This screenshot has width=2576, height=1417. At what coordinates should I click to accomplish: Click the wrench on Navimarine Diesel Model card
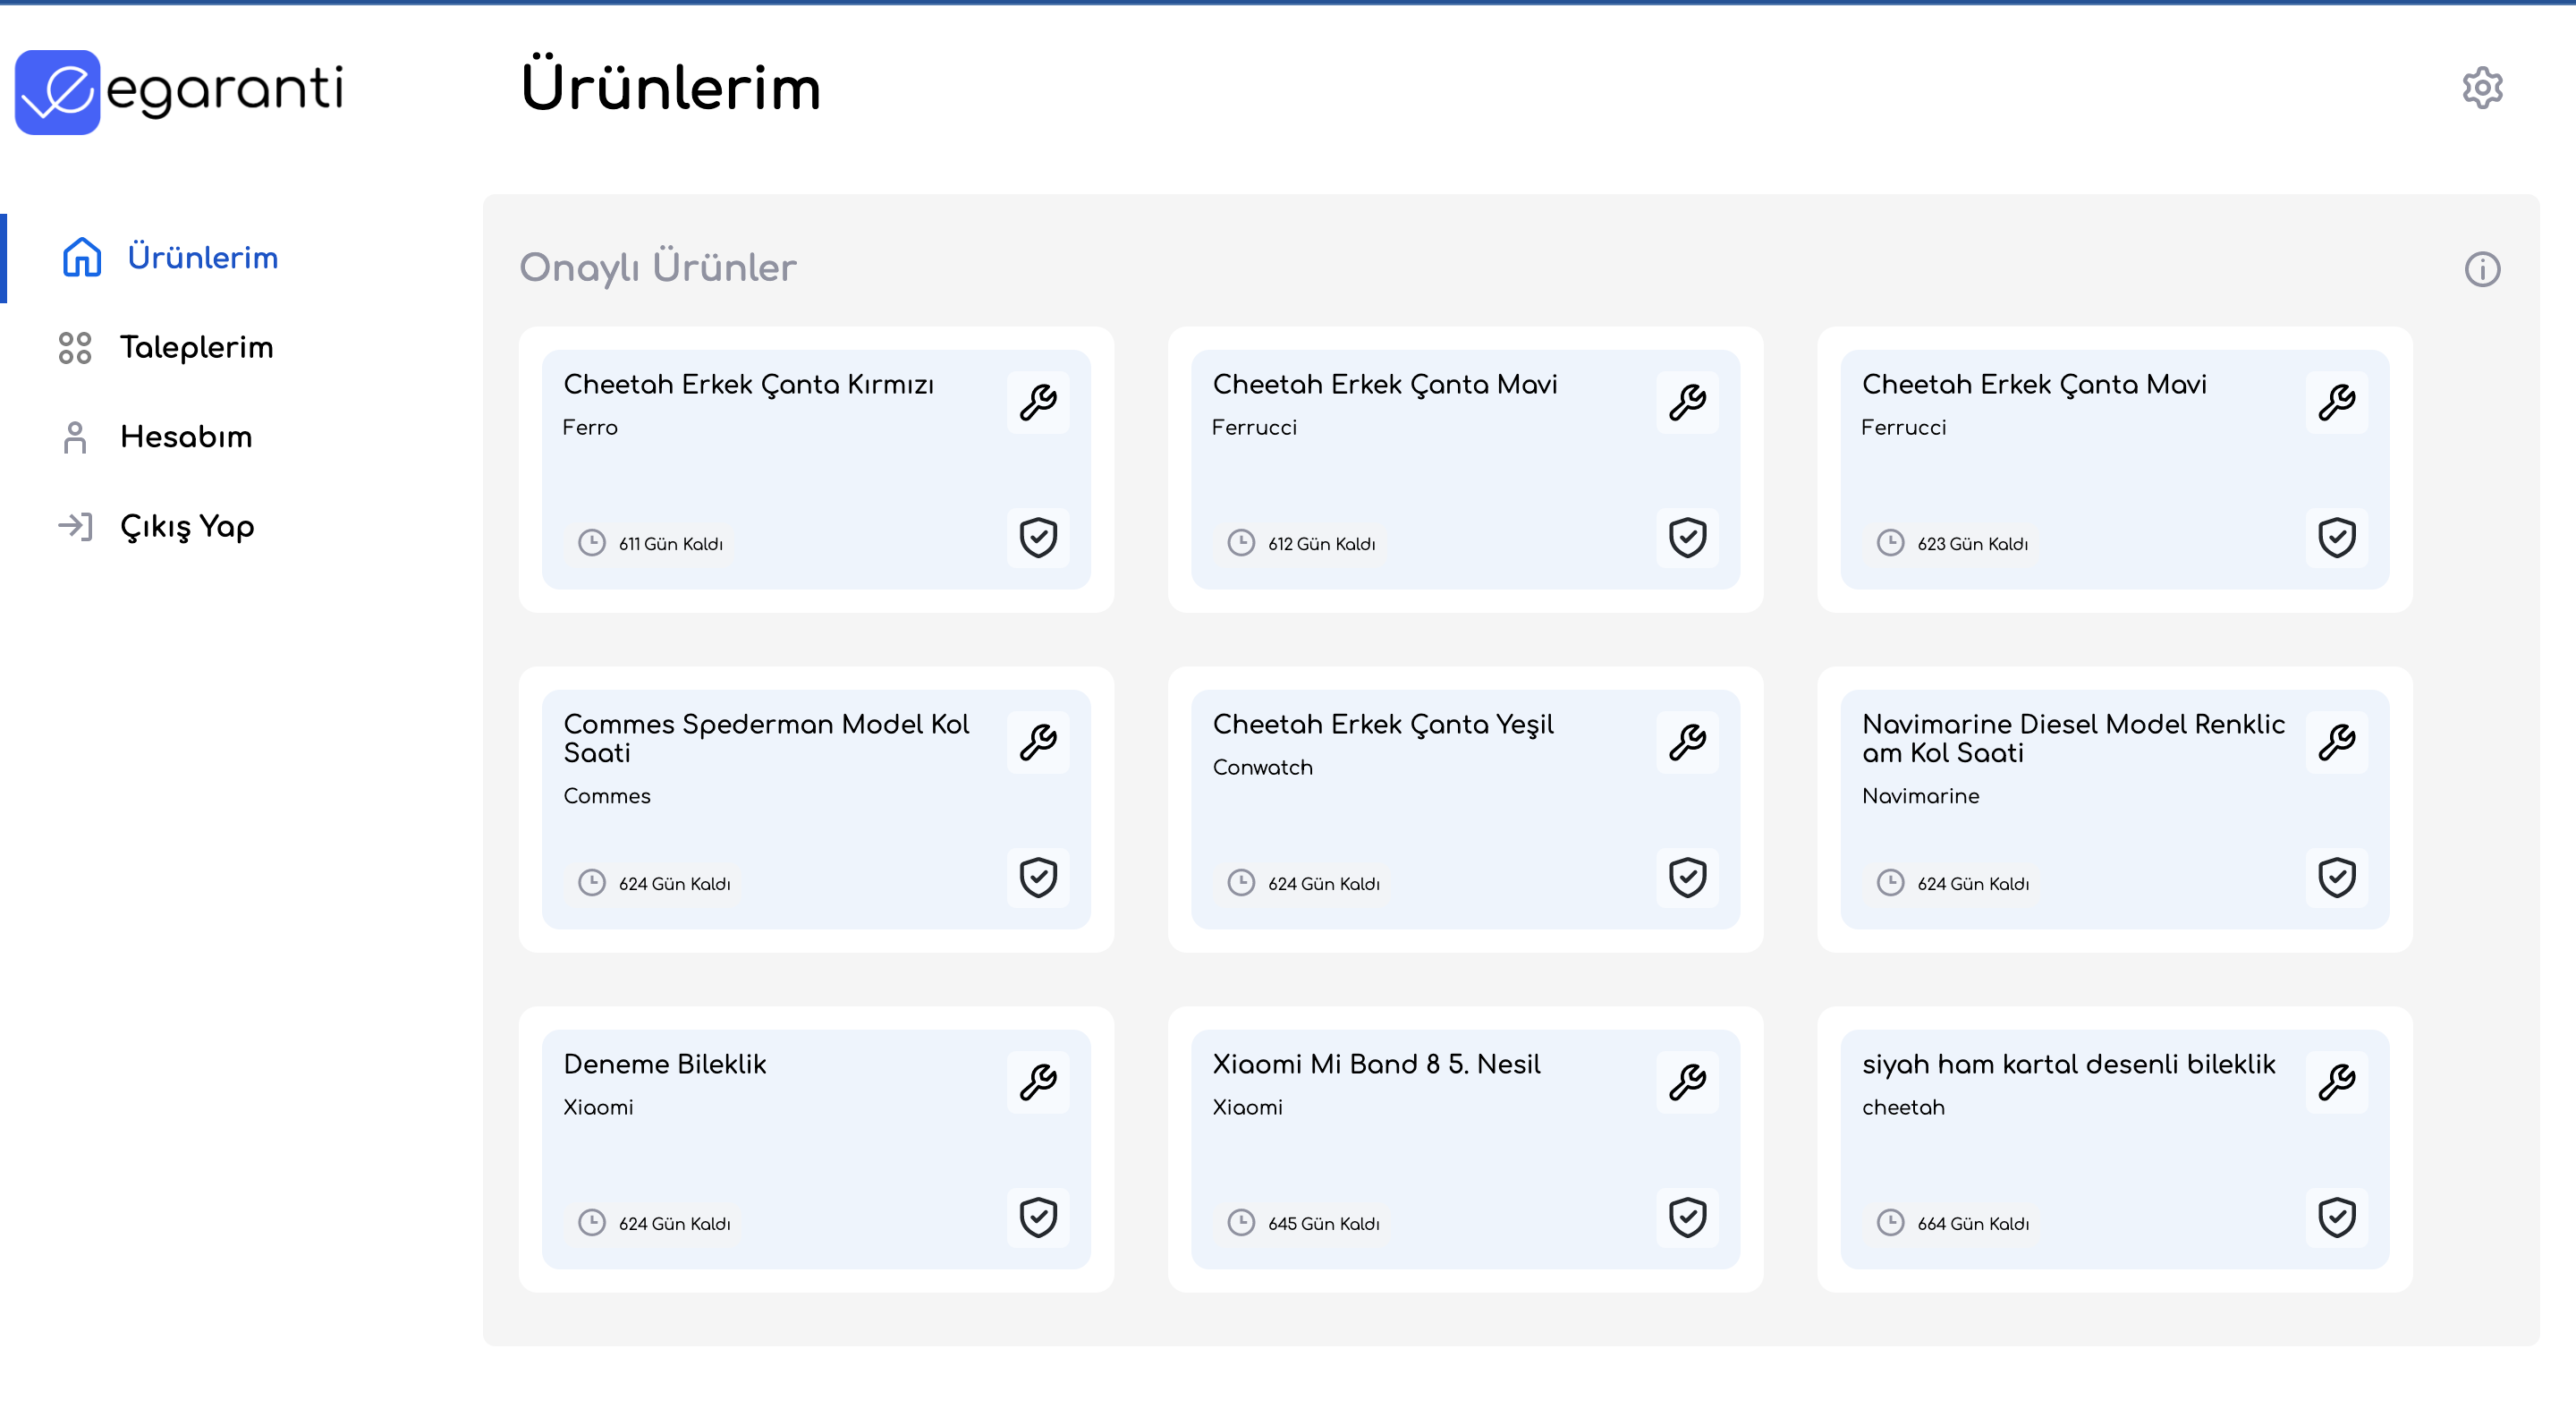[2336, 742]
